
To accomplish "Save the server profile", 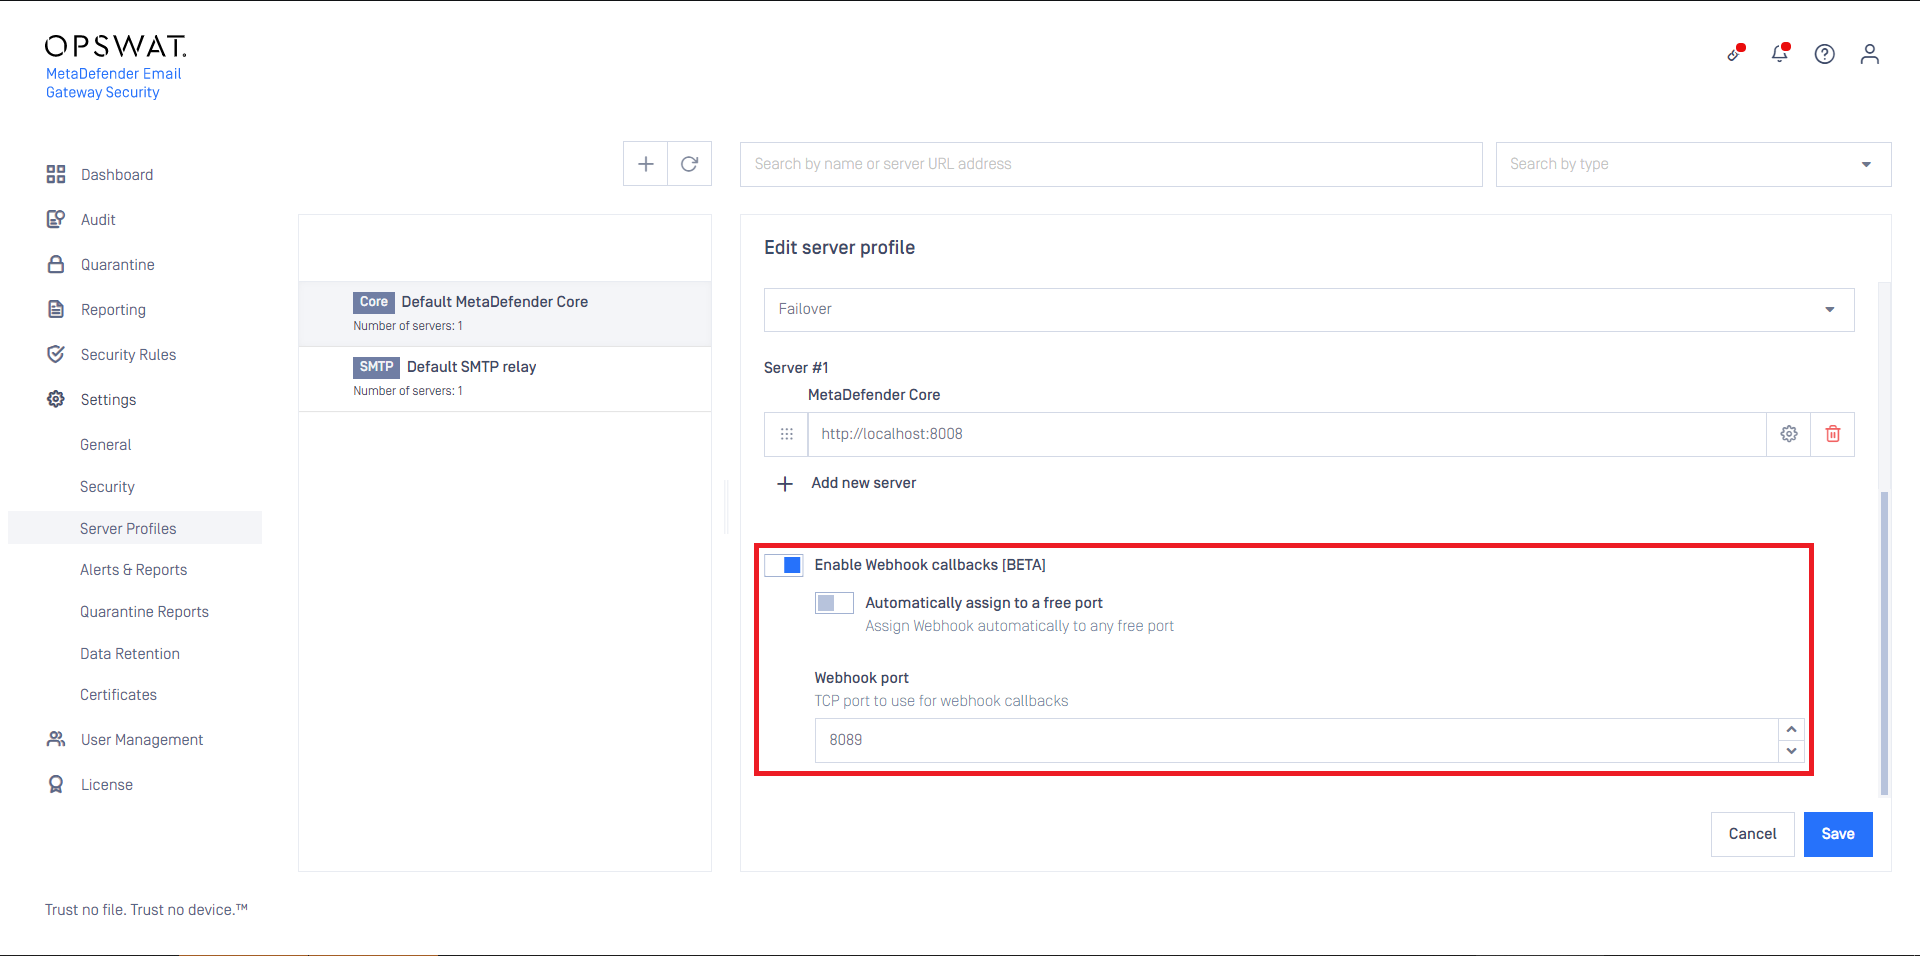I will tap(1838, 834).
